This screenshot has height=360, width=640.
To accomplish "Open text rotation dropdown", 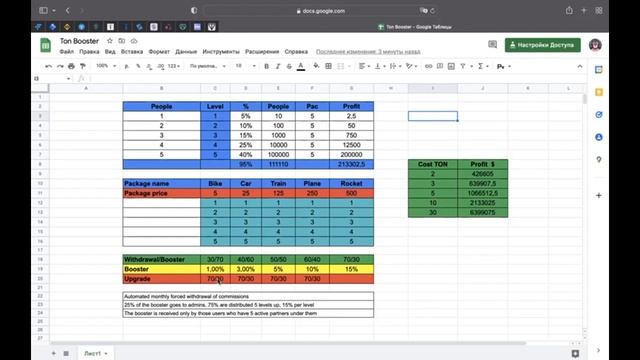I will pos(411,66).
